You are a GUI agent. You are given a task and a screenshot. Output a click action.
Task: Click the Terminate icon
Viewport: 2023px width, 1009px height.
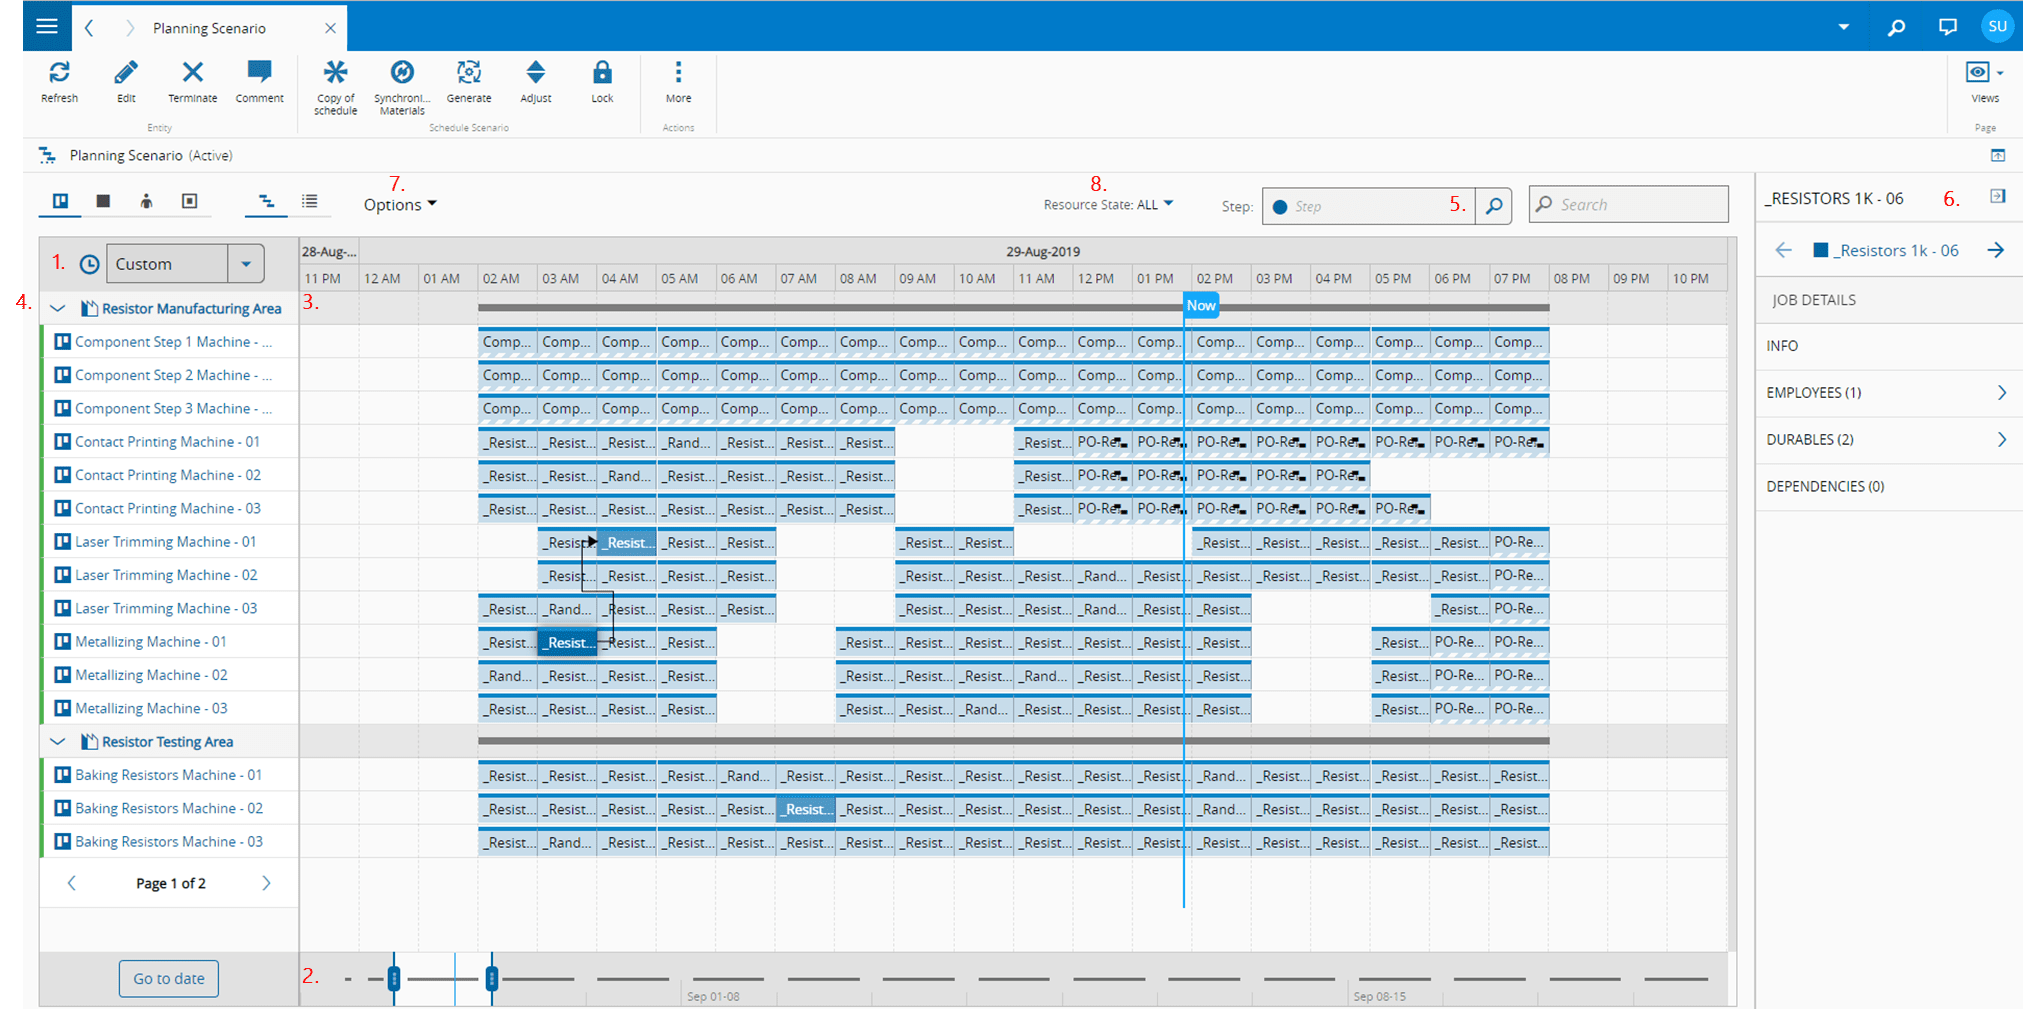pyautogui.click(x=192, y=73)
